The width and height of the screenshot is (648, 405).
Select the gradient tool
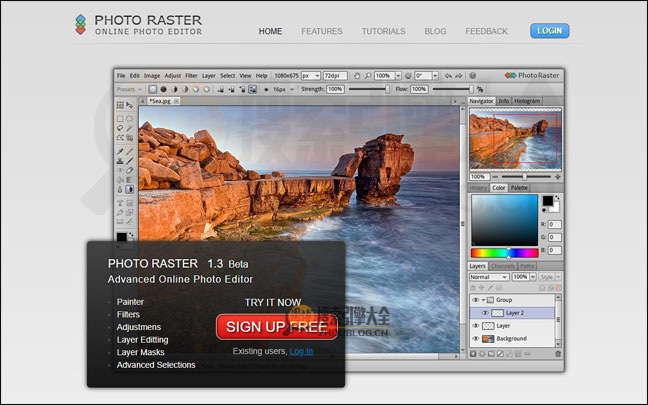tap(129, 179)
